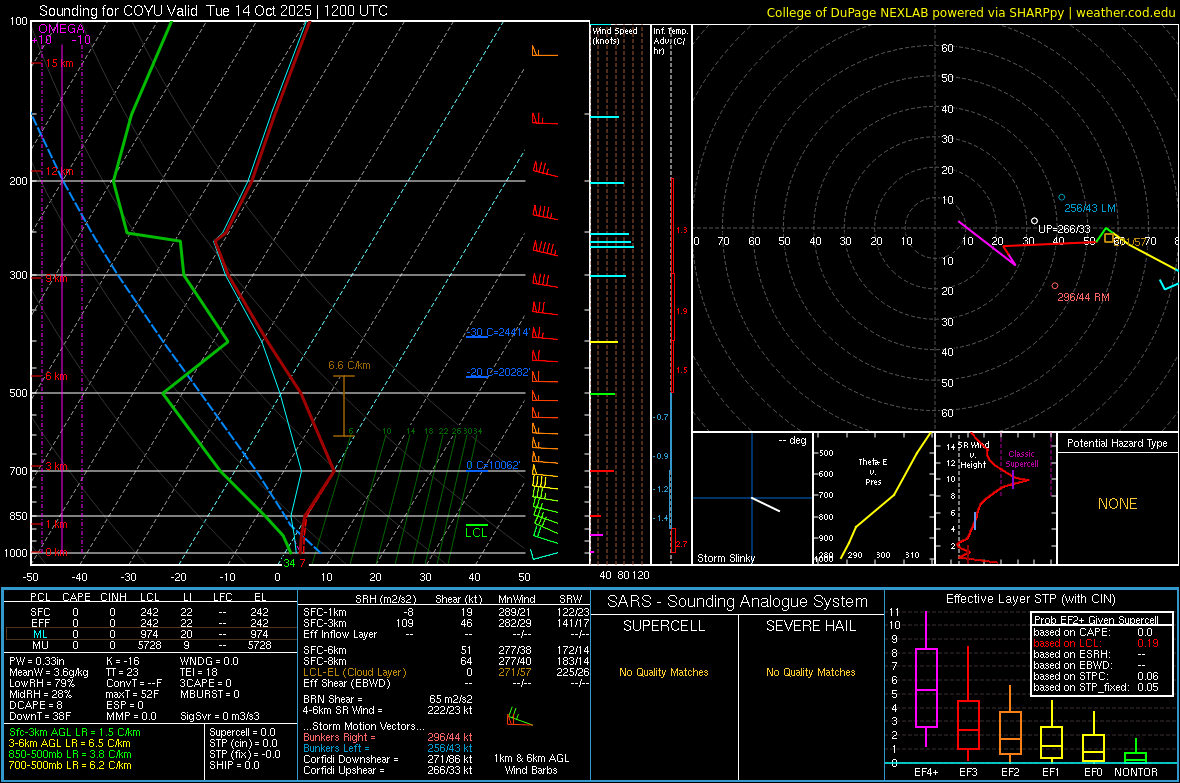1180x783 pixels.
Task: Click the SUPERCELL column heading
Action: [x=664, y=626]
